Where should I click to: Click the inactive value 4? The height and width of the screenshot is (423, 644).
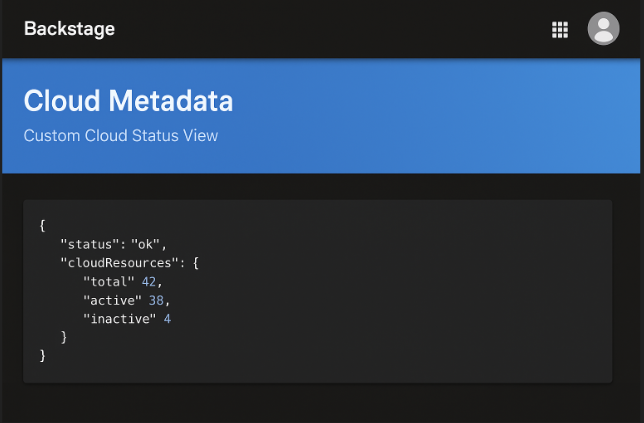point(167,319)
